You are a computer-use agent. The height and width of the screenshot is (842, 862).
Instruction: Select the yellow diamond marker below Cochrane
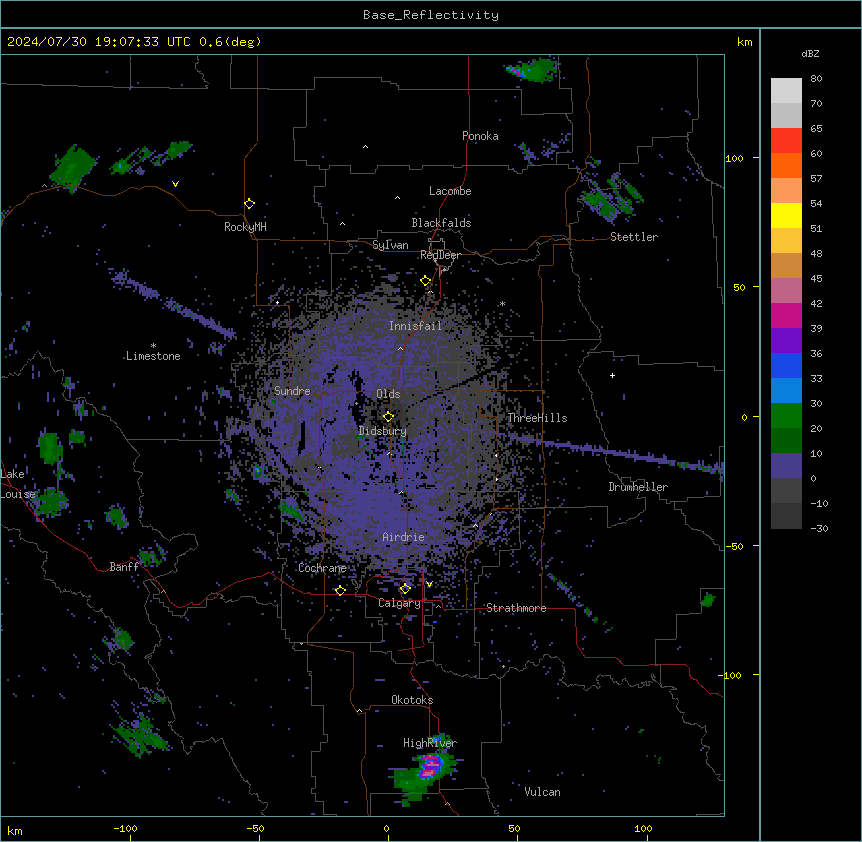340,590
